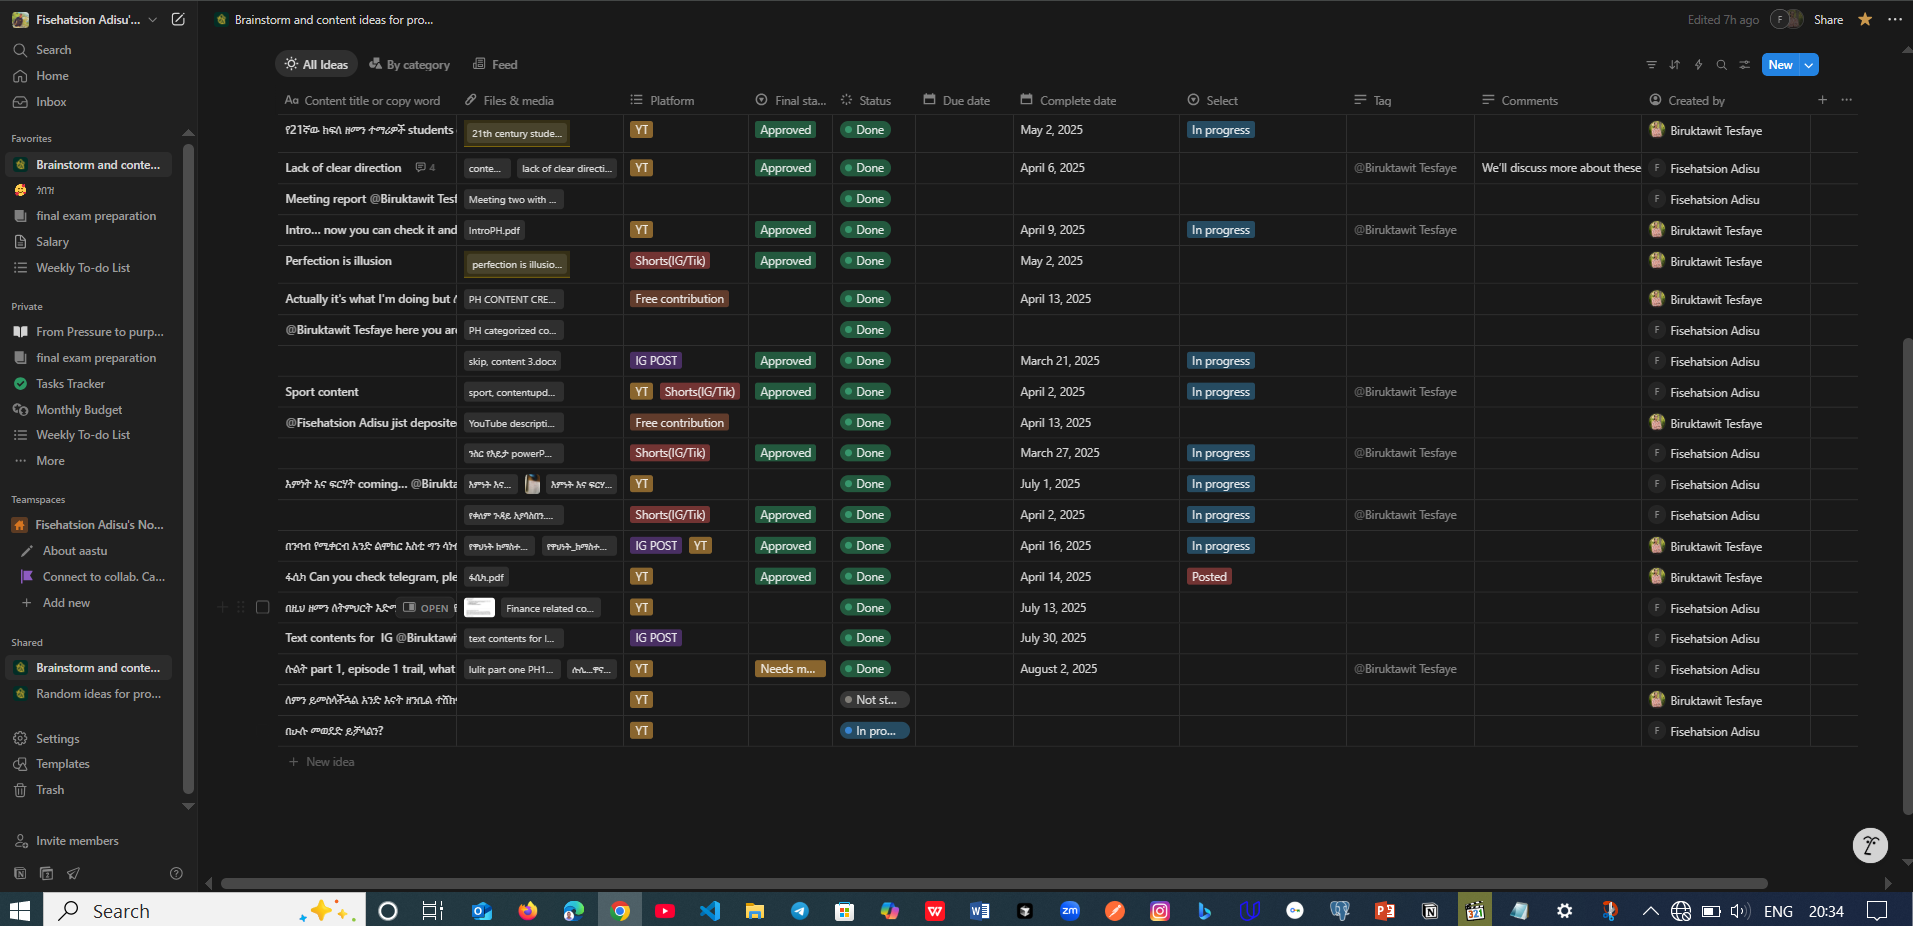The width and height of the screenshot is (1913, 926).
Task: Open automations lightning bolt icon
Action: point(1698,65)
